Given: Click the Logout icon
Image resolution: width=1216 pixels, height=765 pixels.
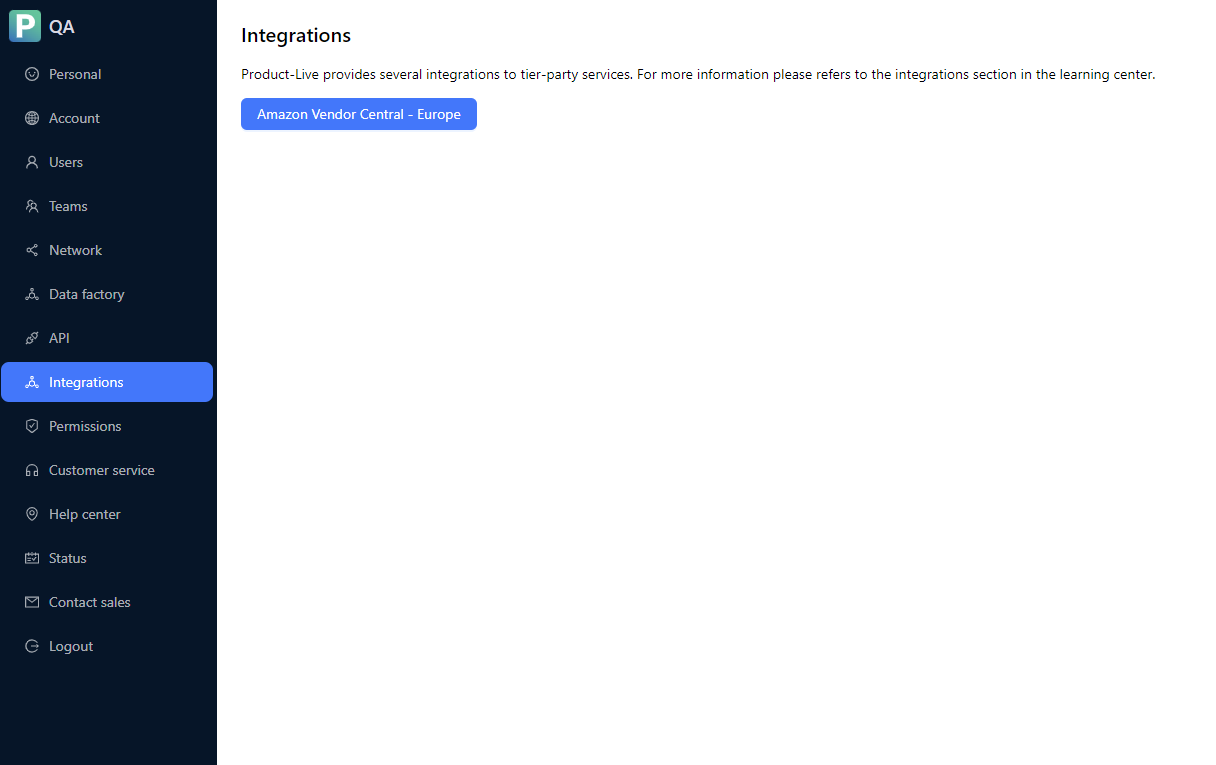Looking at the screenshot, I should 33,646.
